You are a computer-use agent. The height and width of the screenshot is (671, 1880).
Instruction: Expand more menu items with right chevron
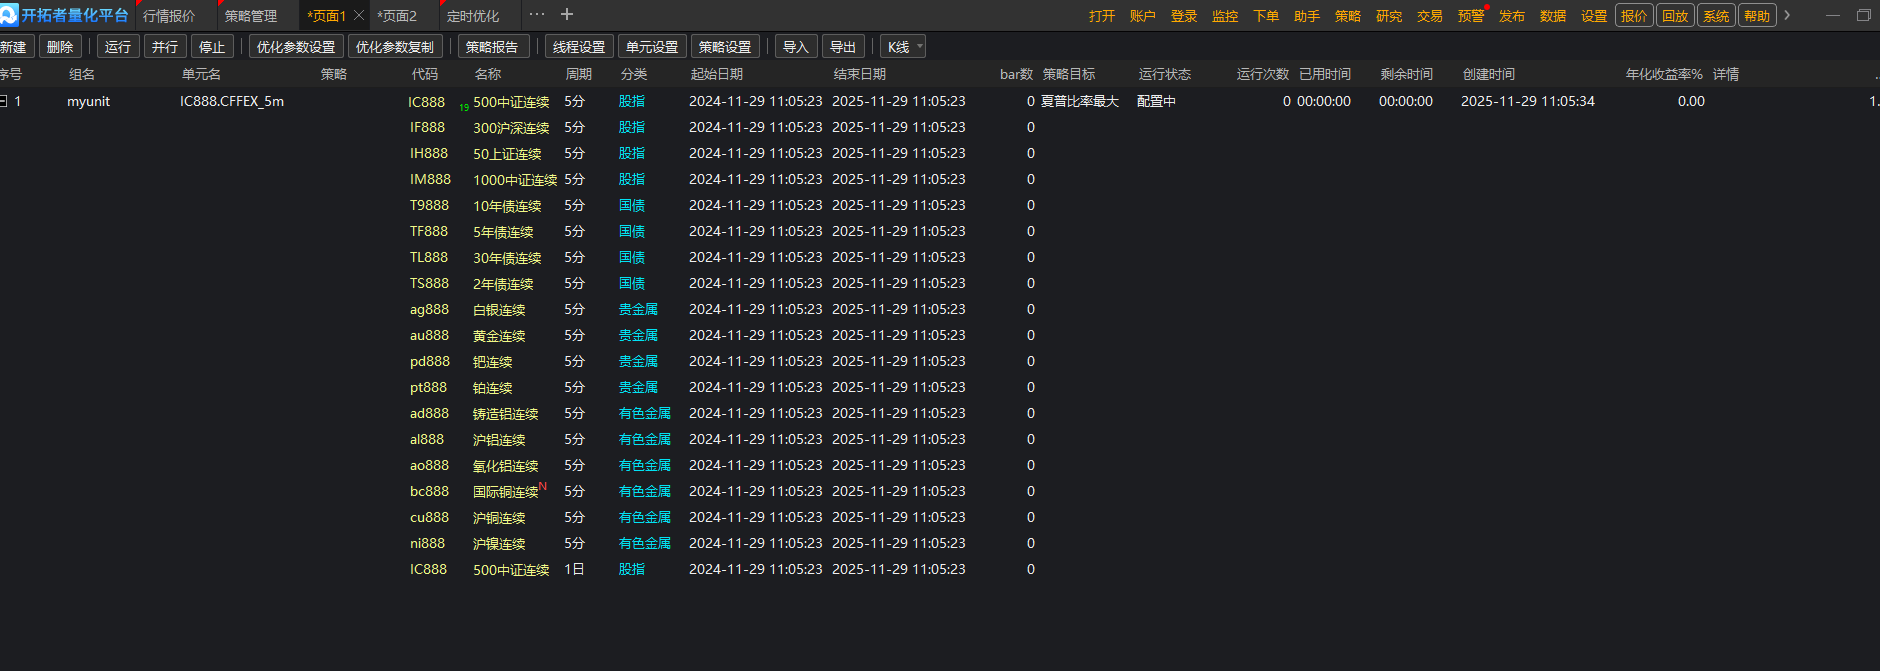pyautogui.click(x=1787, y=16)
